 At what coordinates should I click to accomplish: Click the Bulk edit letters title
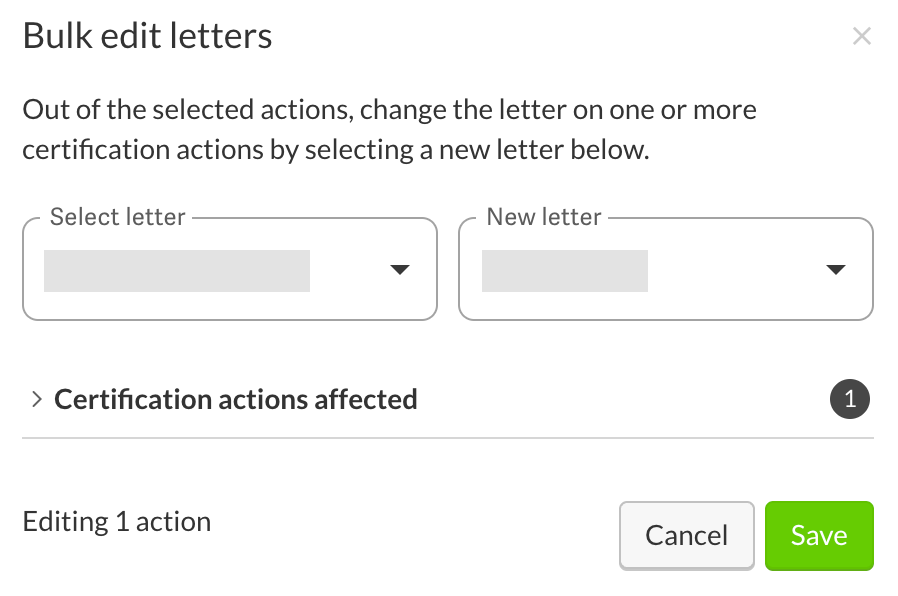[x=147, y=37]
